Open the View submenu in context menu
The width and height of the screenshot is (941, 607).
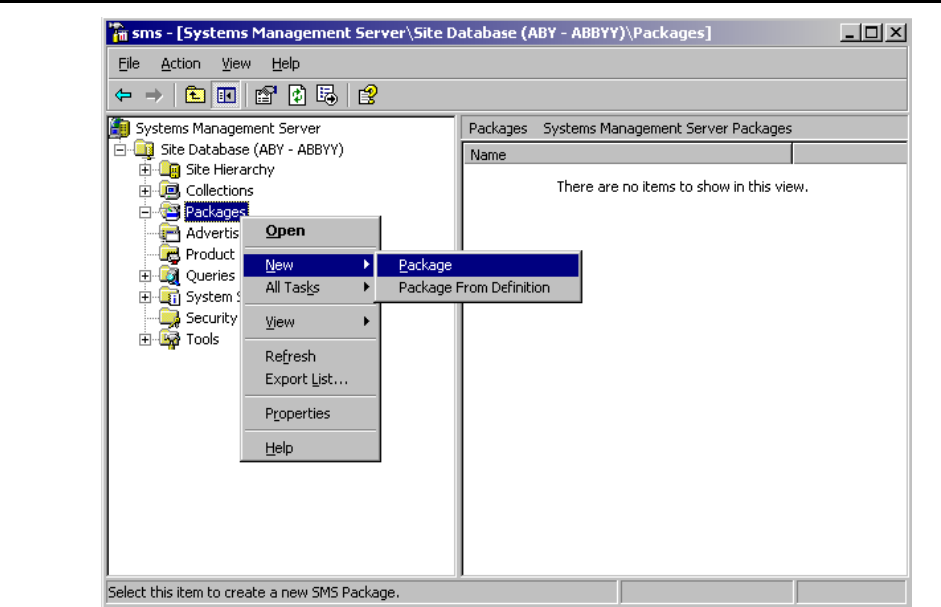tap(310, 322)
